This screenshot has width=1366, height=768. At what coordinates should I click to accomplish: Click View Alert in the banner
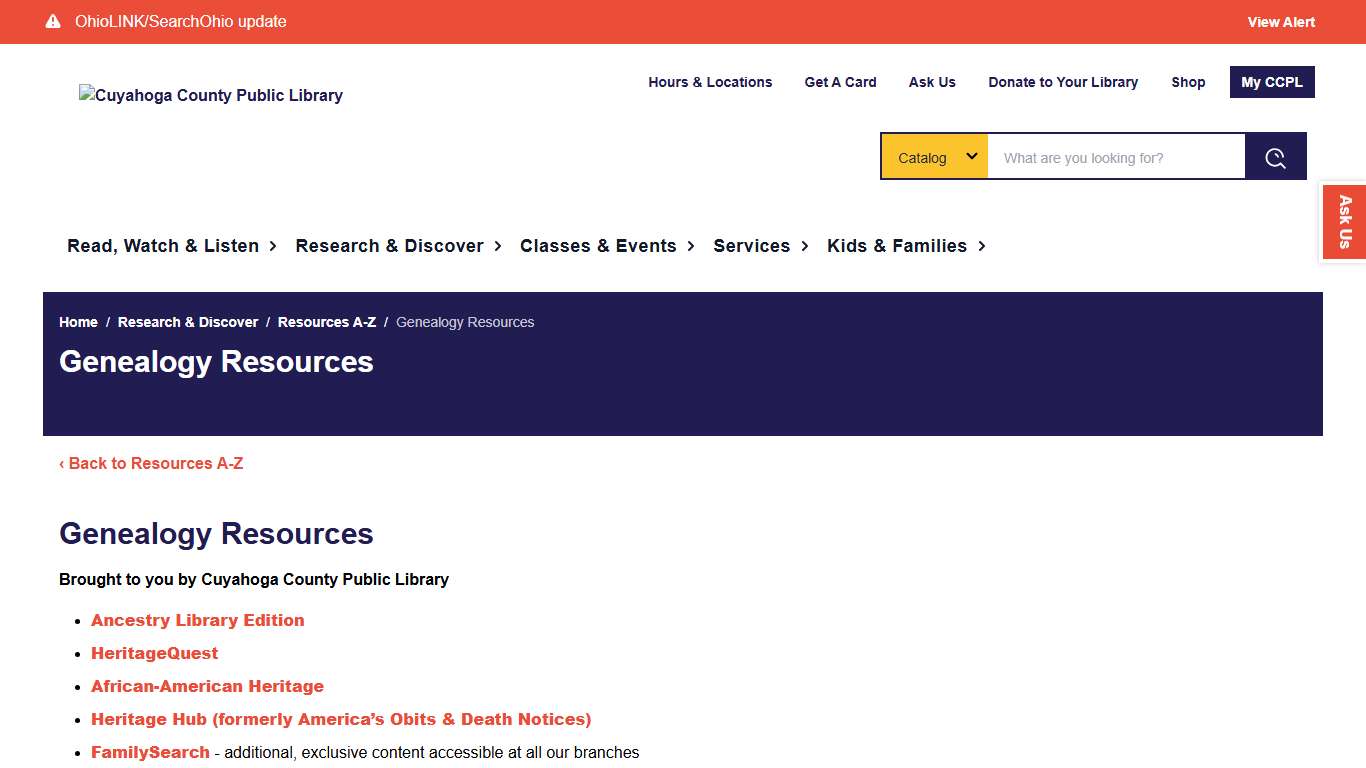pyautogui.click(x=1280, y=21)
